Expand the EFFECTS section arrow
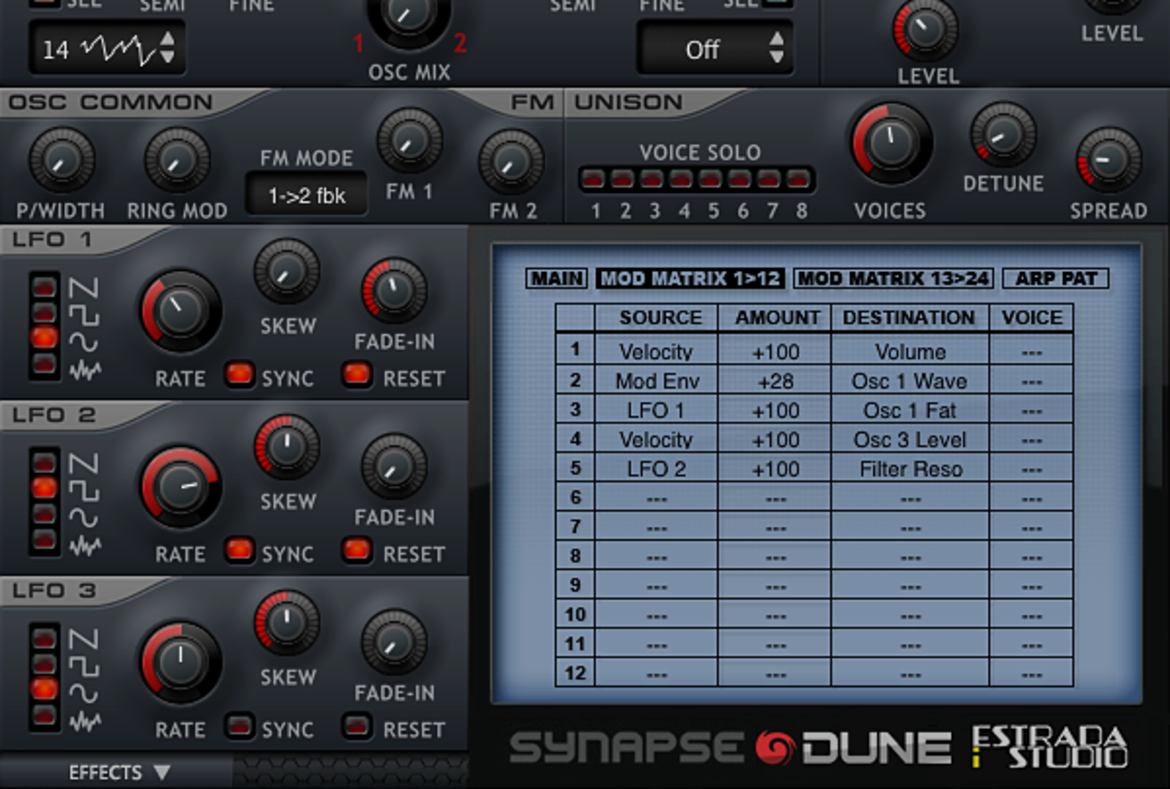The width and height of the screenshot is (1170, 789). 162,773
